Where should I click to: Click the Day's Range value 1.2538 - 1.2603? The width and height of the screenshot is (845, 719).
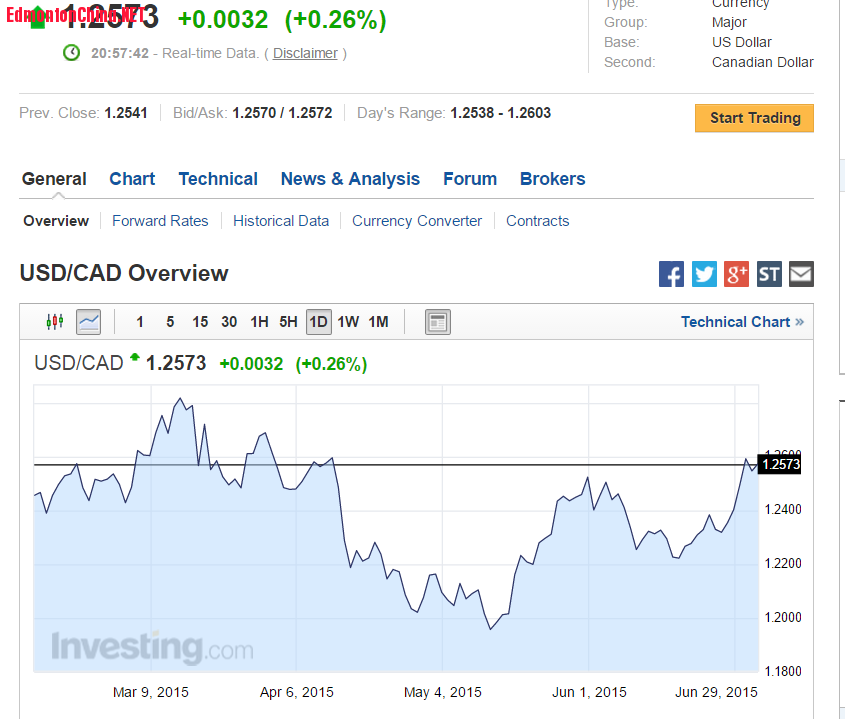(501, 113)
